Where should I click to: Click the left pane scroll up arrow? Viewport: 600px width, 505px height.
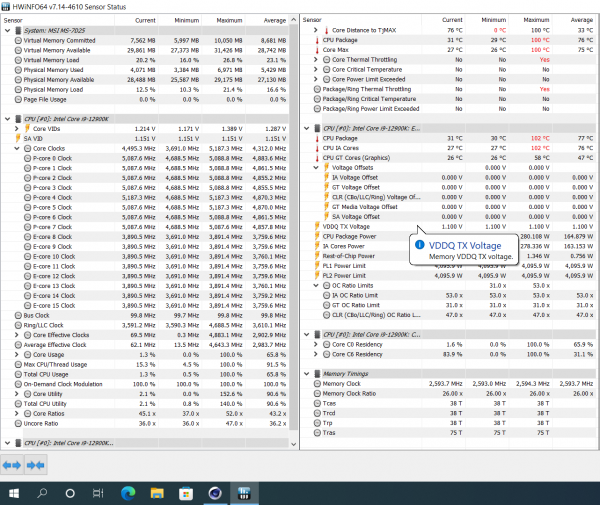coord(293,20)
